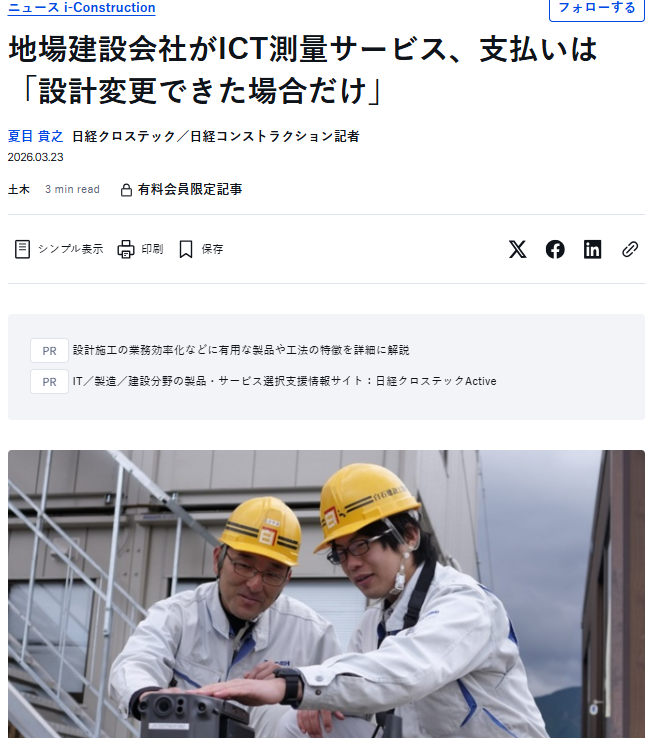Copy article link with chain icon
This screenshot has width=655, height=738.
click(x=630, y=249)
